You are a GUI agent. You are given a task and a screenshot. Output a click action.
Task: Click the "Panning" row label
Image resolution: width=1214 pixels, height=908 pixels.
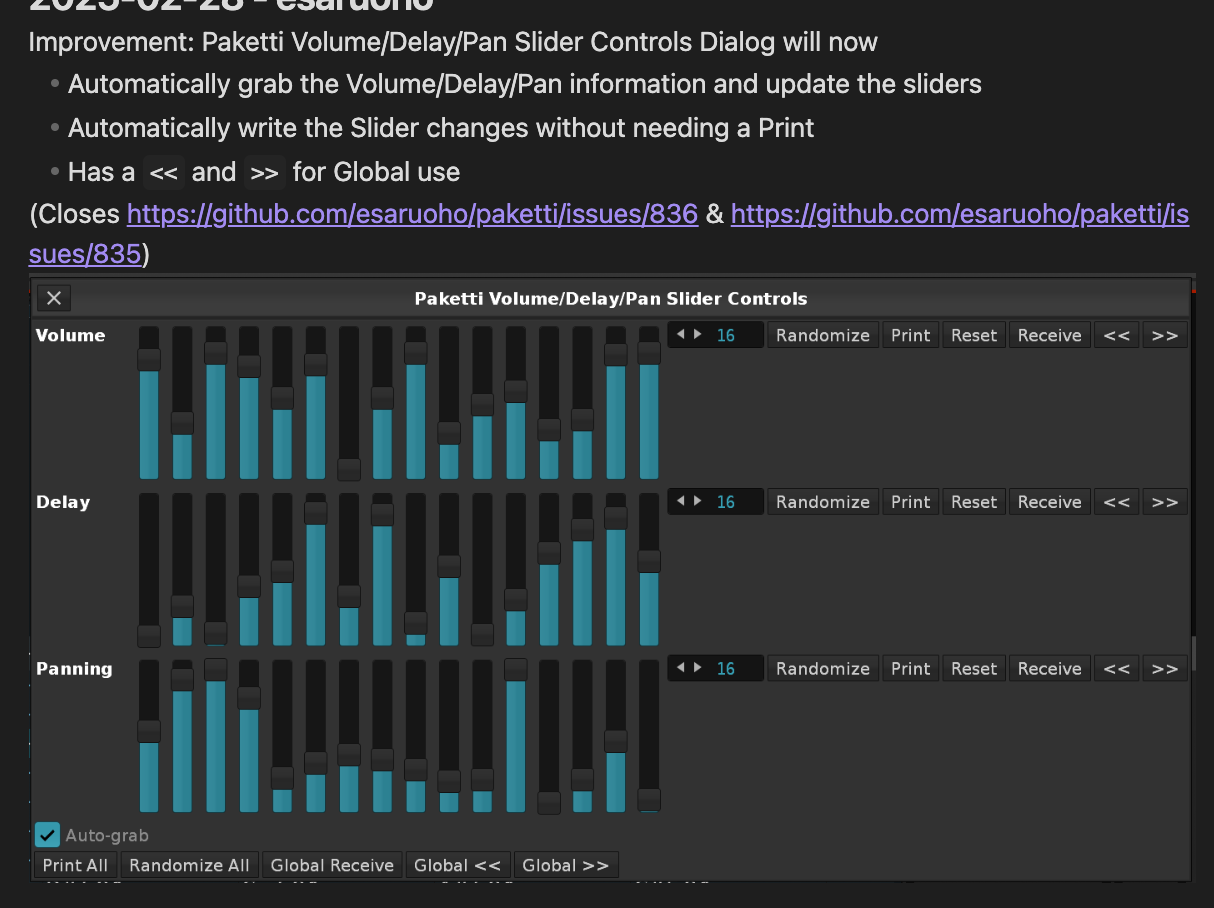pos(74,668)
